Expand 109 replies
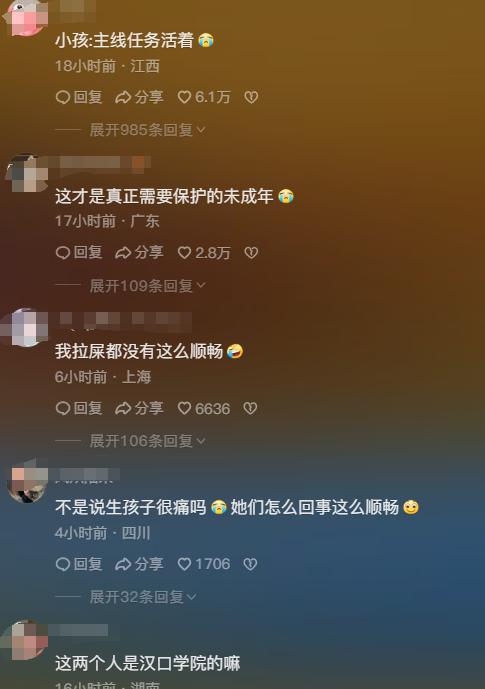485x689 pixels. [x=147, y=286]
